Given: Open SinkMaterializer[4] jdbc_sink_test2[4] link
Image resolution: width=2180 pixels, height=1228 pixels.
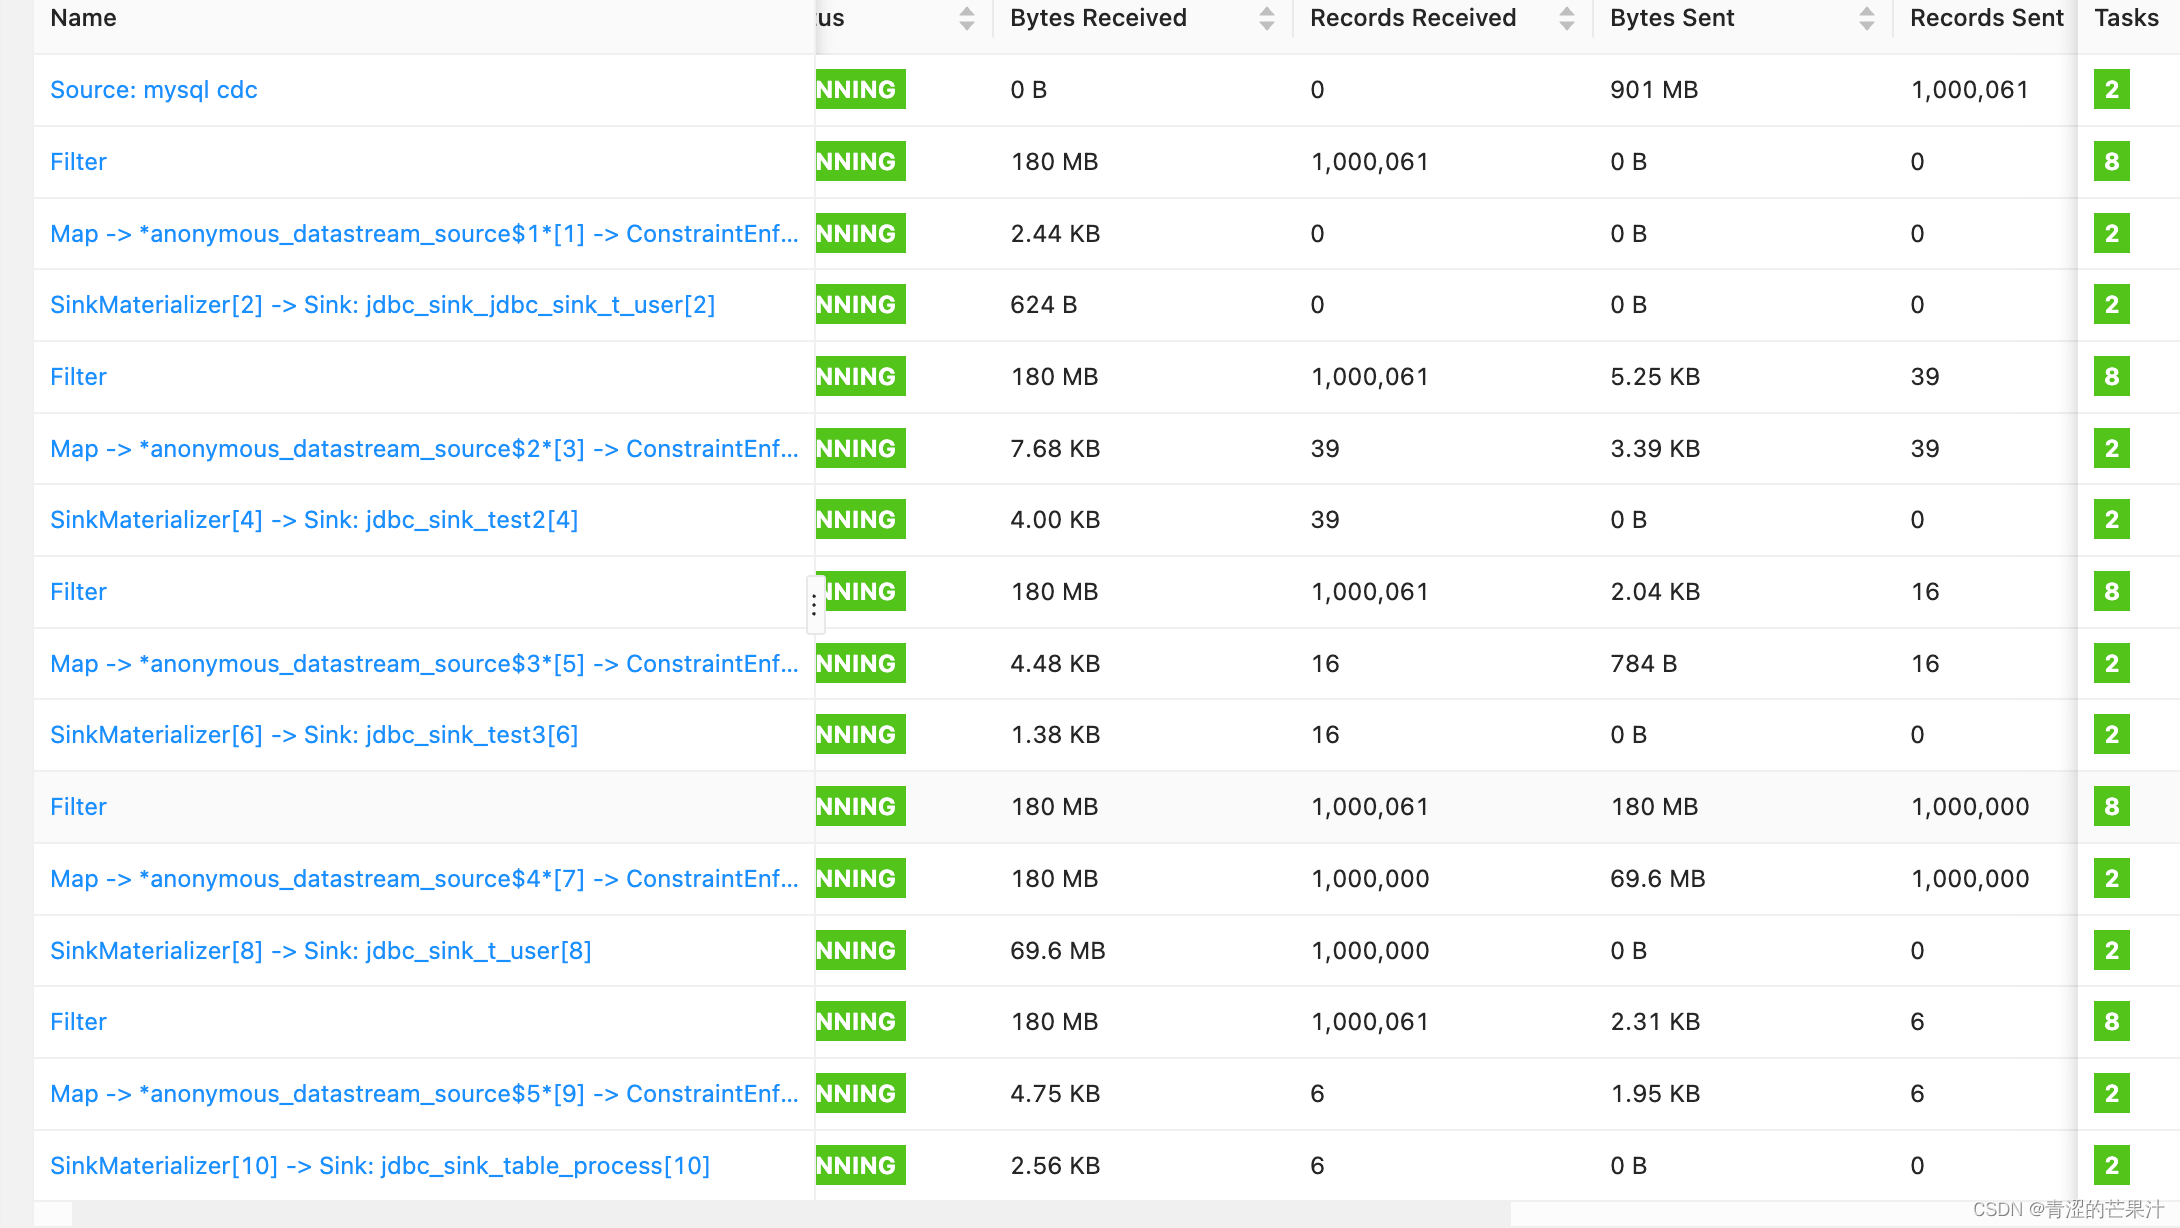Looking at the screenshot, I should coord(314,520).
